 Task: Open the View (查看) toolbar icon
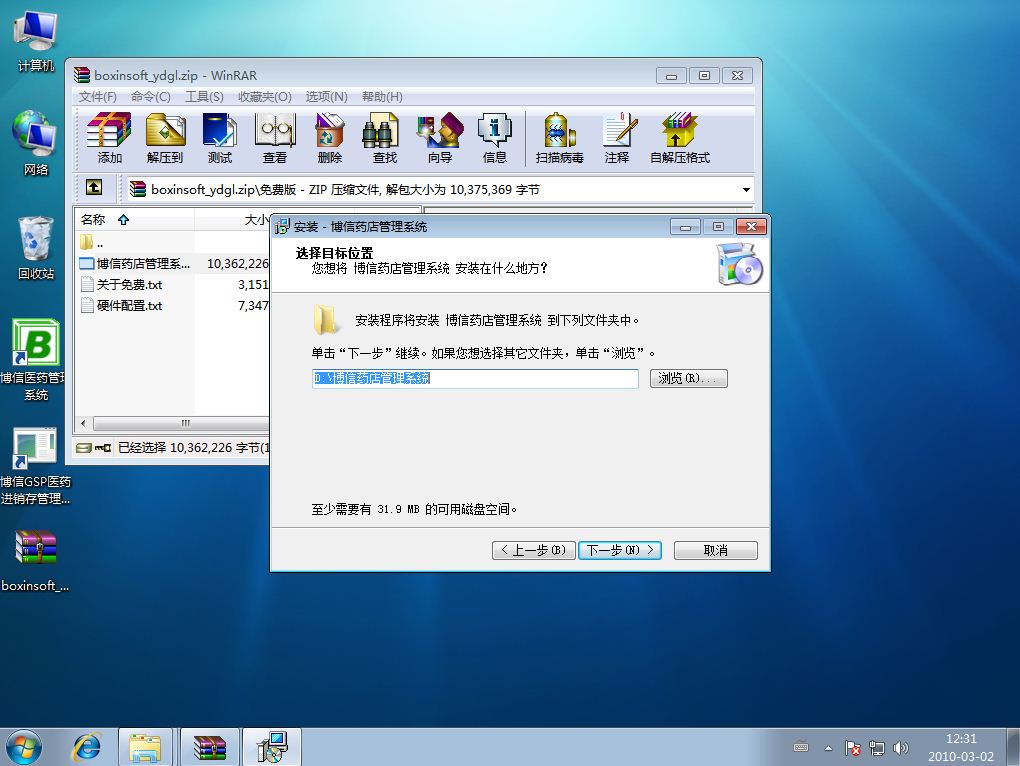pyautogui.click(x=275, y=139)
